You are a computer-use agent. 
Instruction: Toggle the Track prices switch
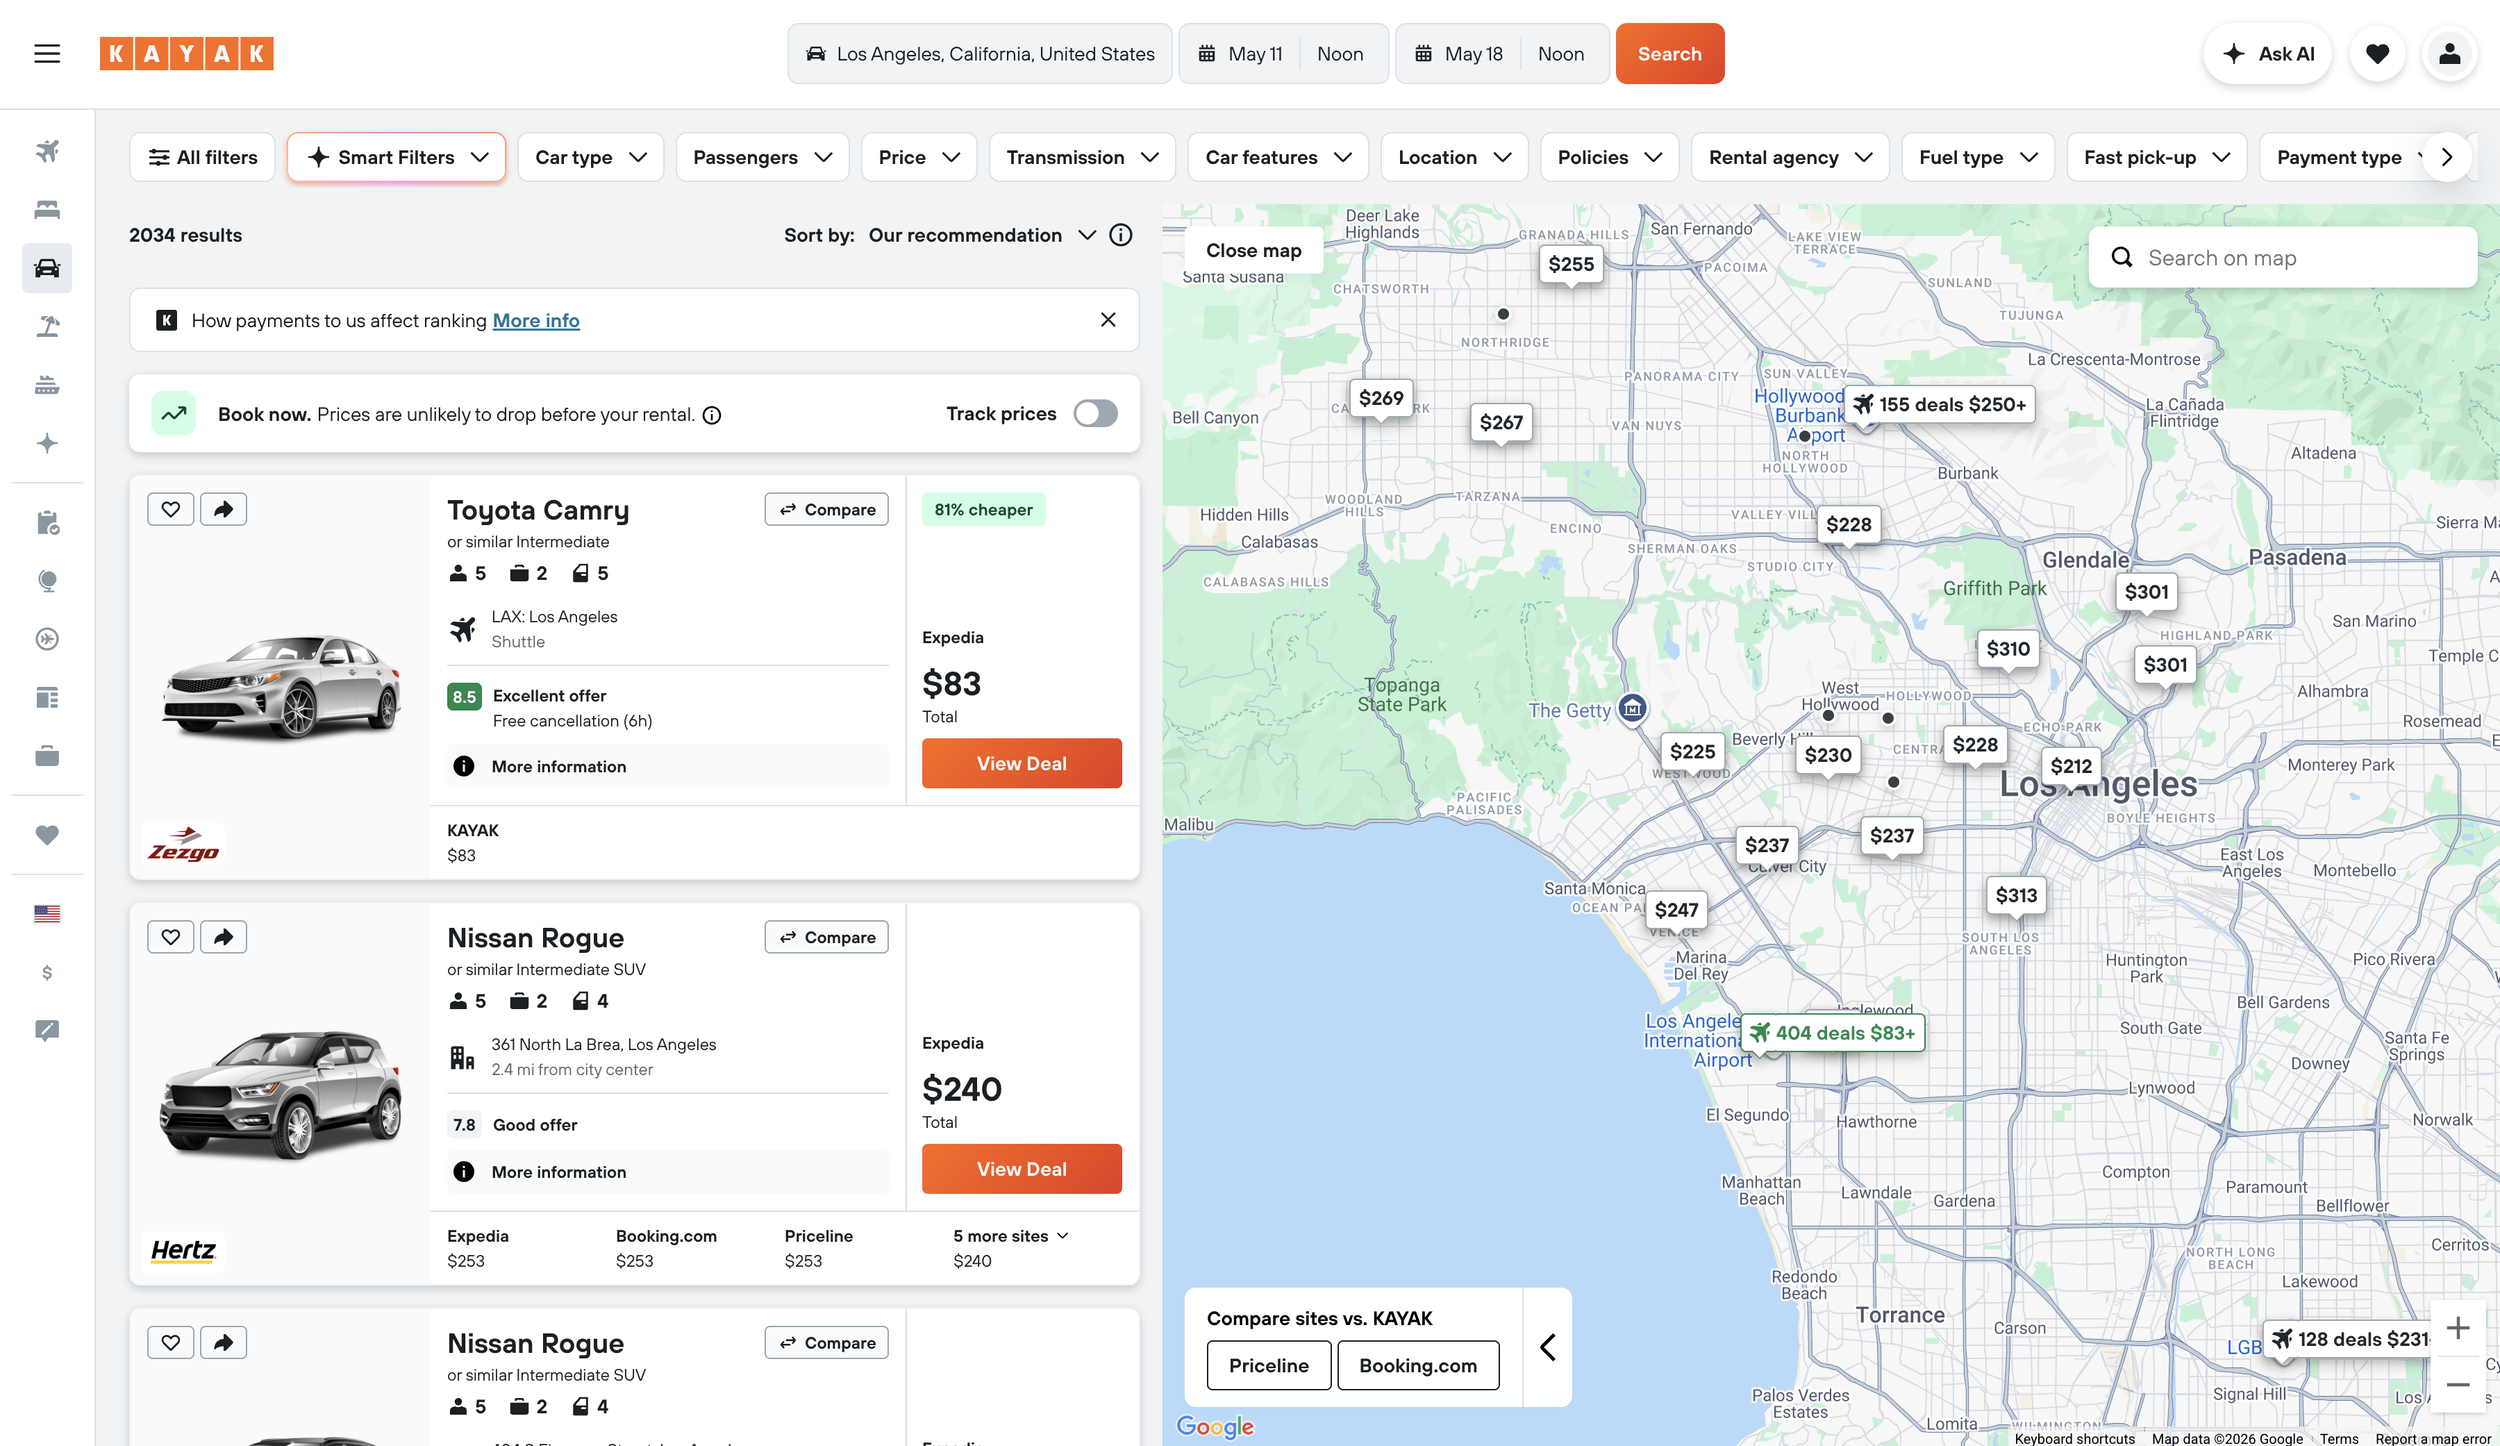(x=1095, y=414)
